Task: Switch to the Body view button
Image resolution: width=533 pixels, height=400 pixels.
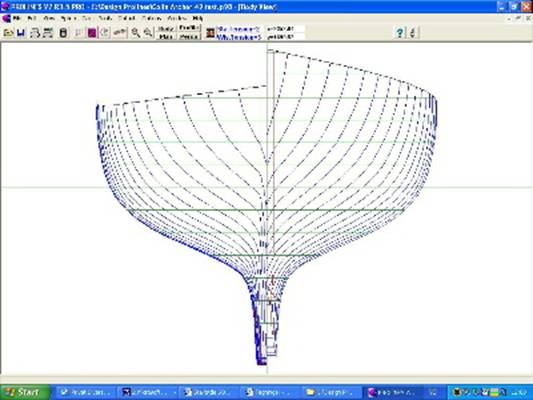Action: tap(166, 29)
